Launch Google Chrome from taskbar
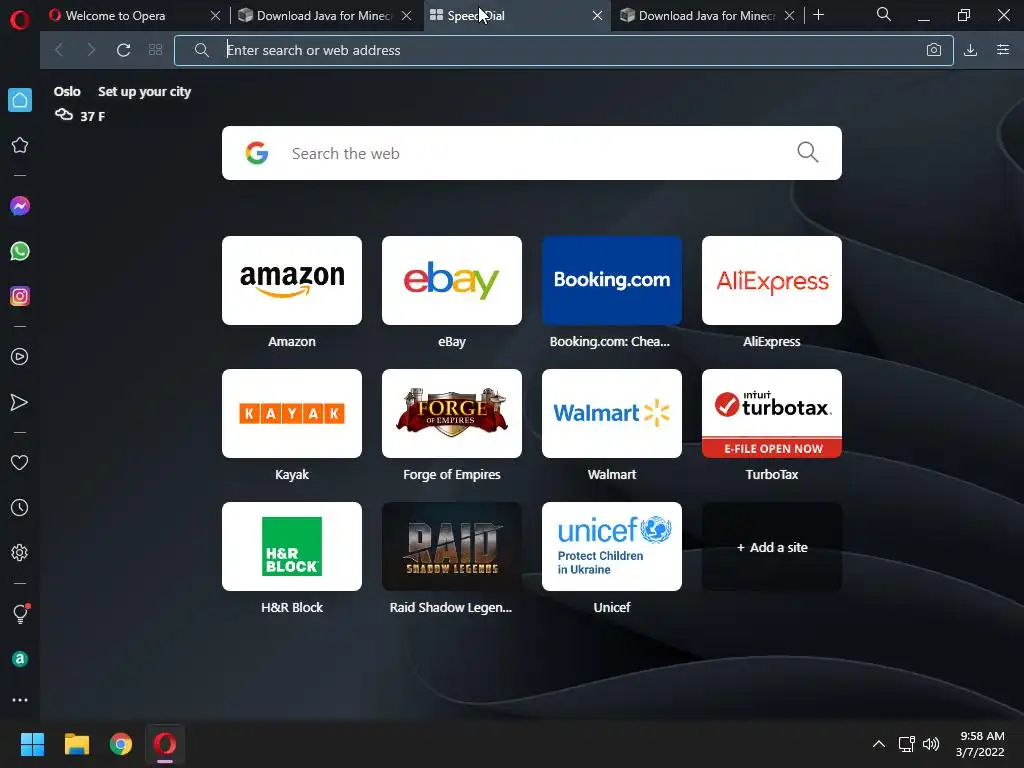 (121, 744)
